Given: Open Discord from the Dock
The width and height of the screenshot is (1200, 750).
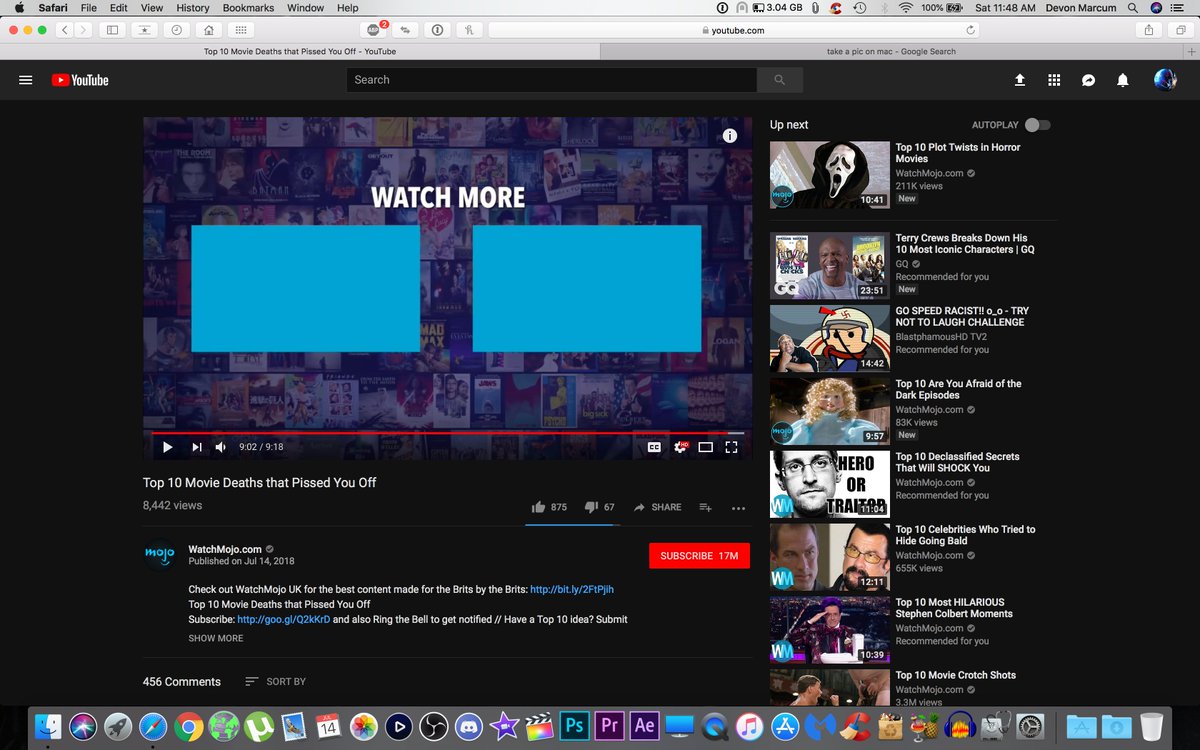Looking at the screenshot, I should point(469,726).
